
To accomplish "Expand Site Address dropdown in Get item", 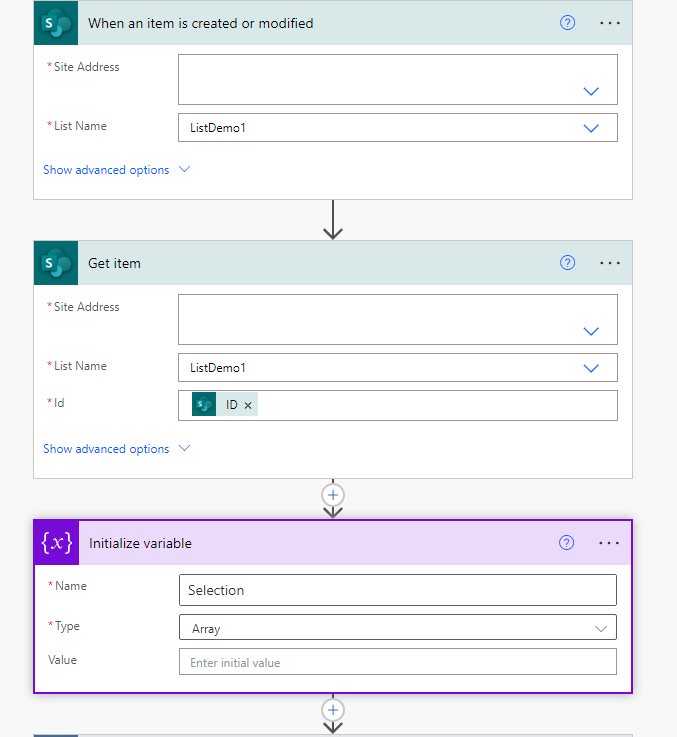I will point(591,331).
